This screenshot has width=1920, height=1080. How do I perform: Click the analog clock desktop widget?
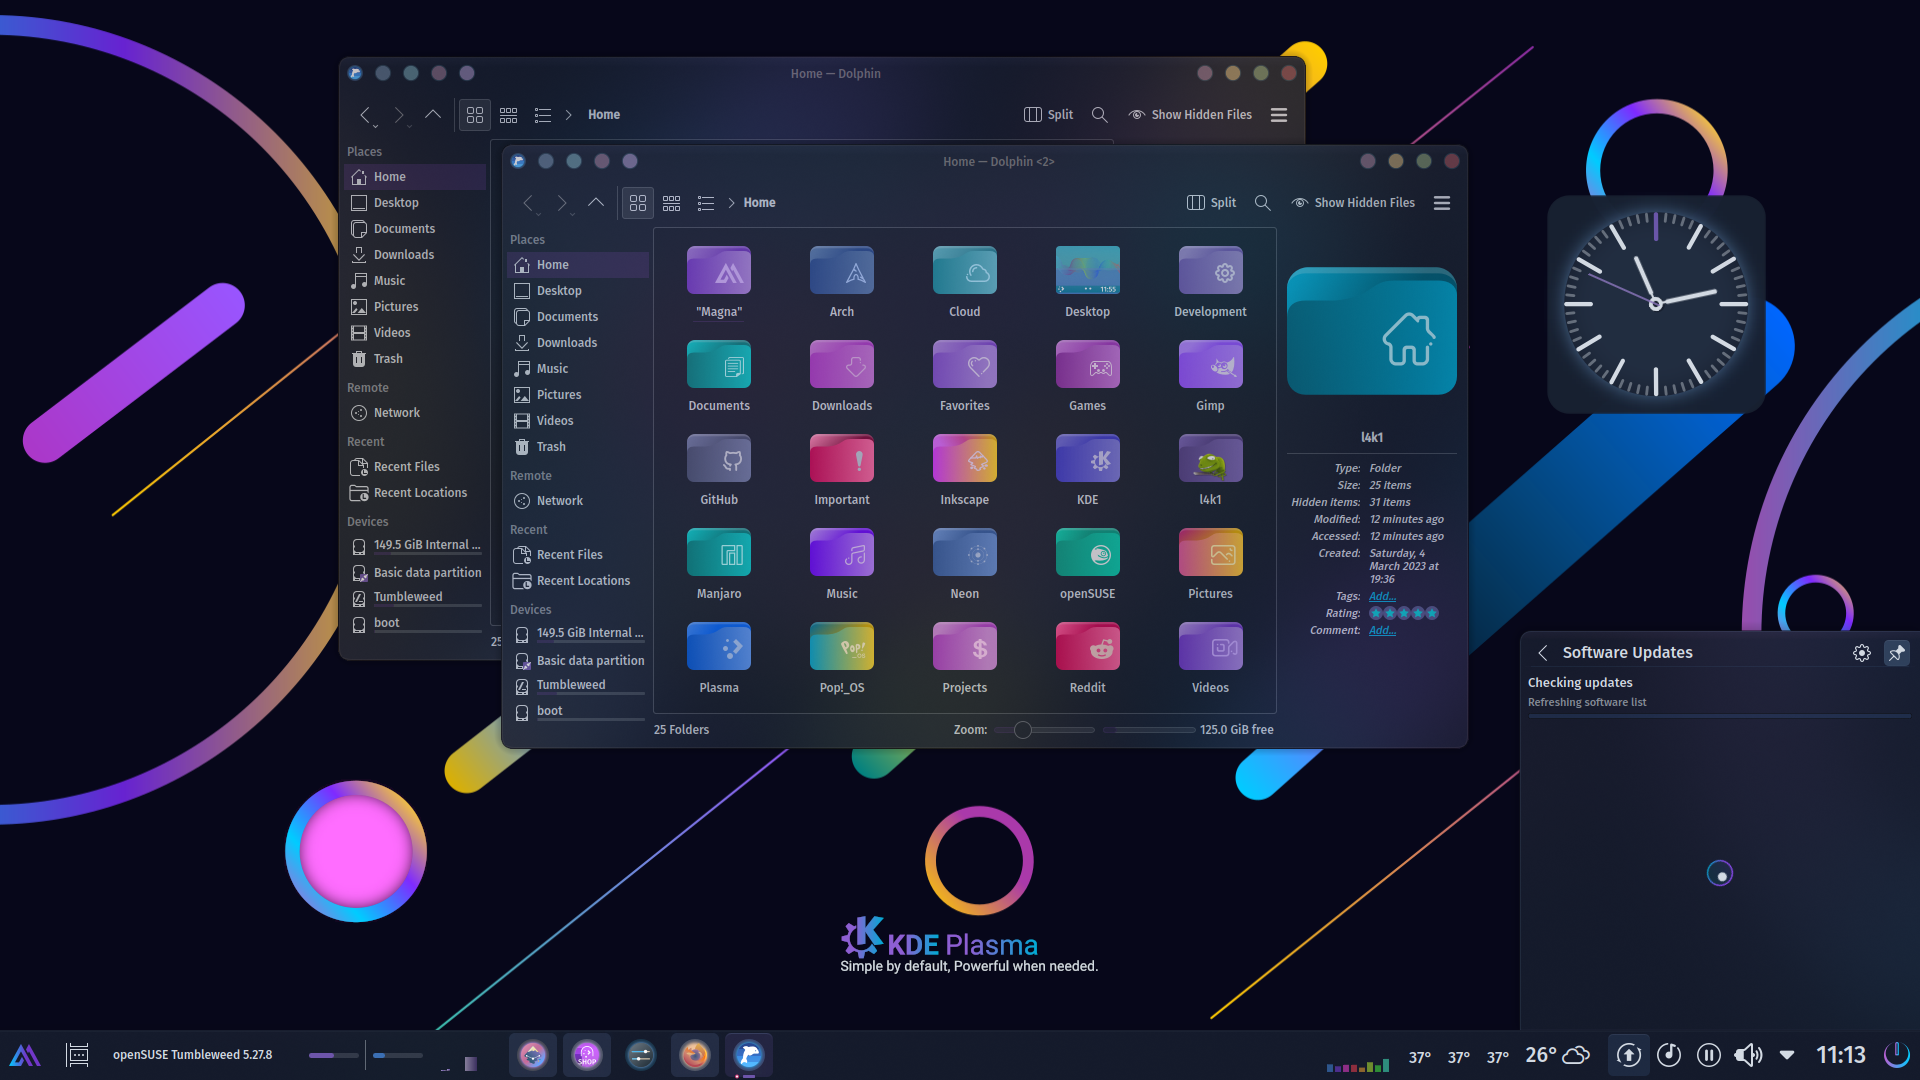(x=1656, y=304)
